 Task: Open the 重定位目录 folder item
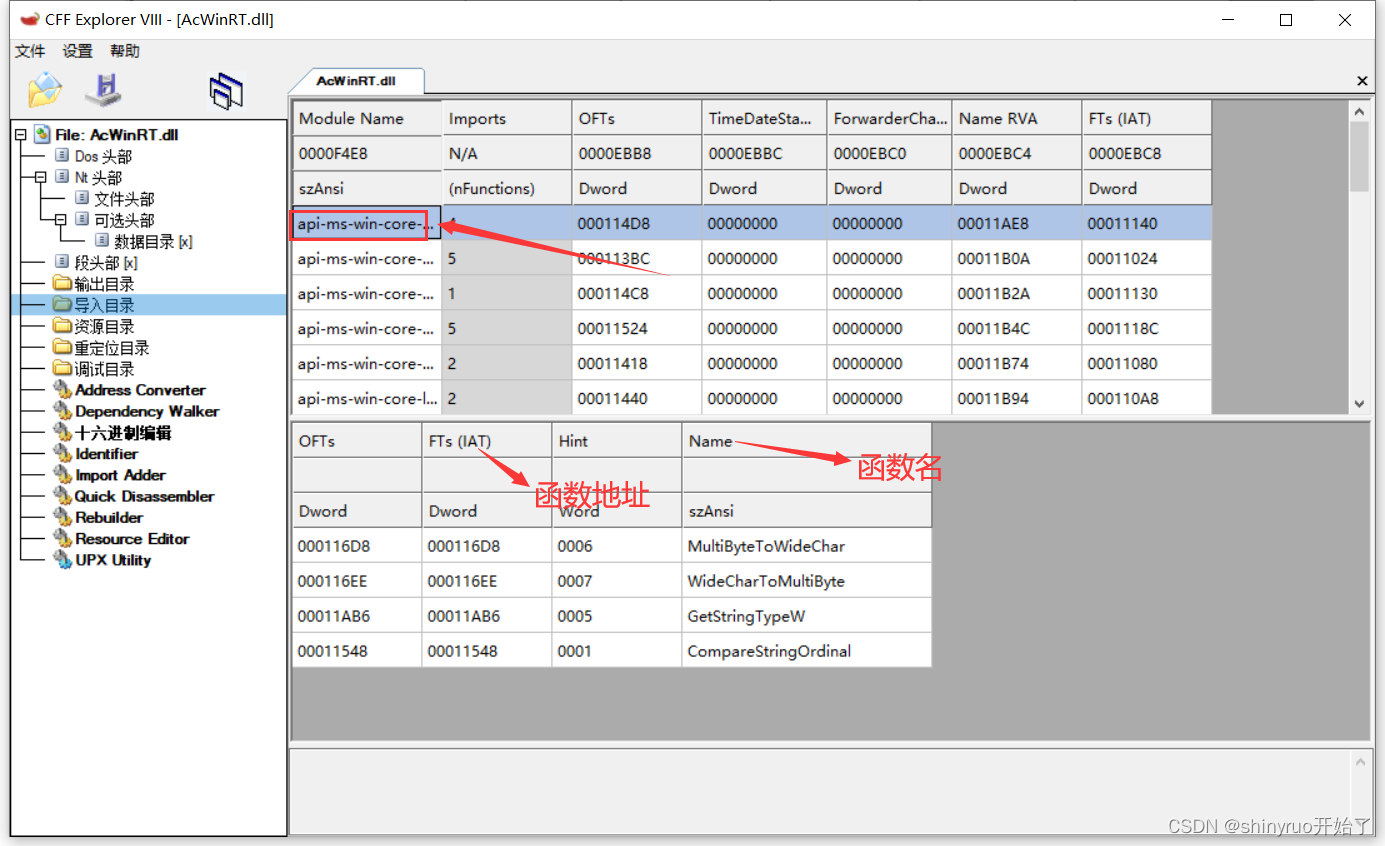click(112, 348)
